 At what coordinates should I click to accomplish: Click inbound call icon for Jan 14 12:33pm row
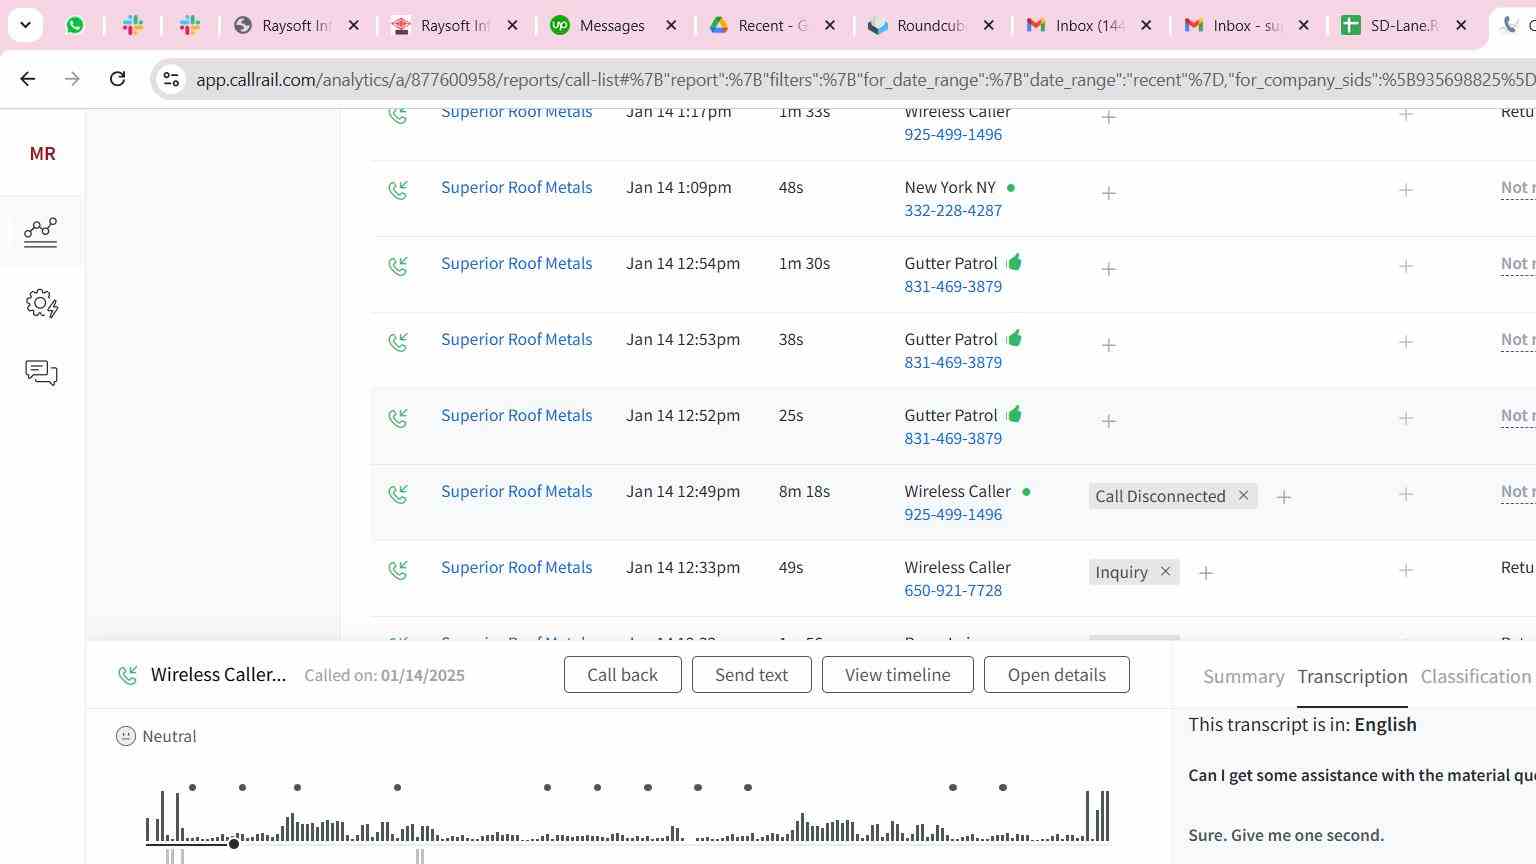[x=398, y=570]
